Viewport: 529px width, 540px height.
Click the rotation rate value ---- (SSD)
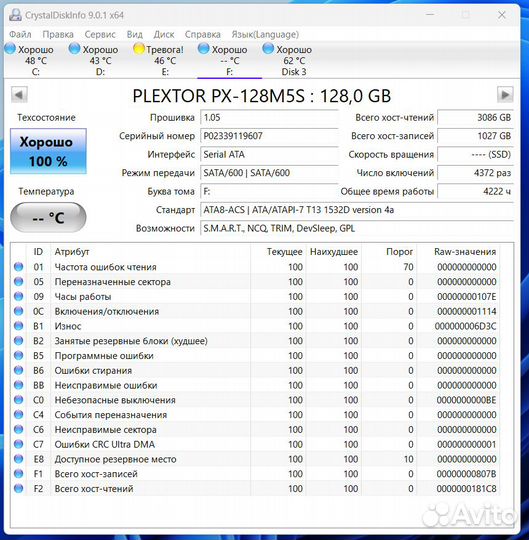coord(475,154)
